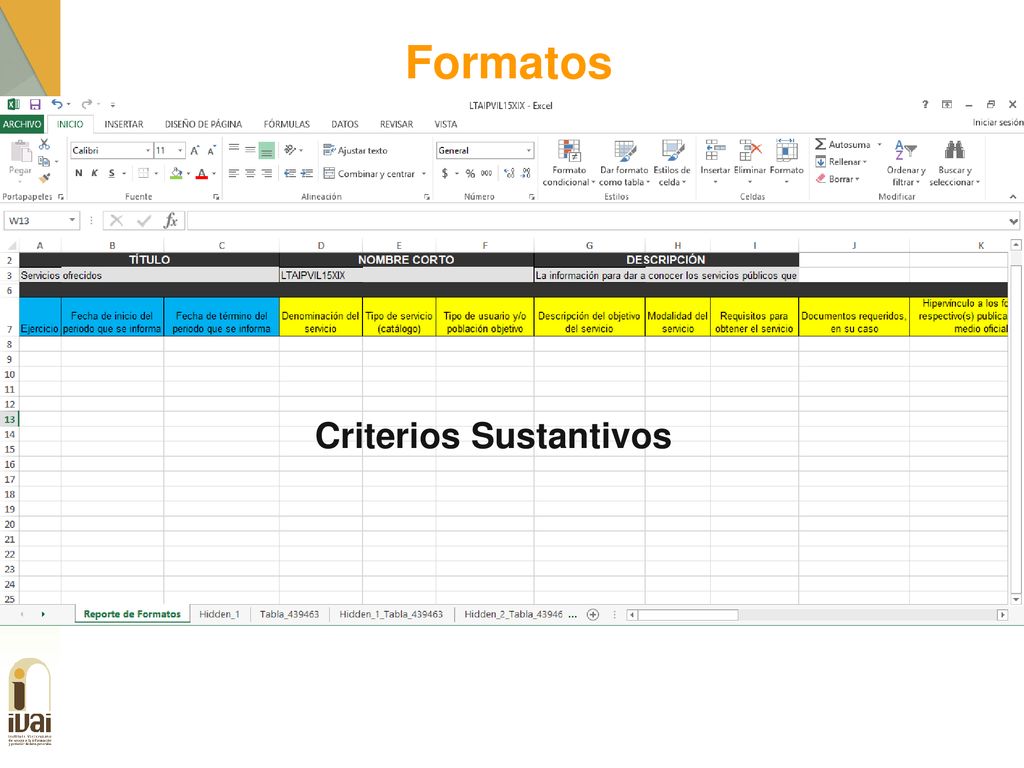Open Excel help question mark
Image resolution: width=1024 pixels, height=768 pixels.
tap(925, 104)
